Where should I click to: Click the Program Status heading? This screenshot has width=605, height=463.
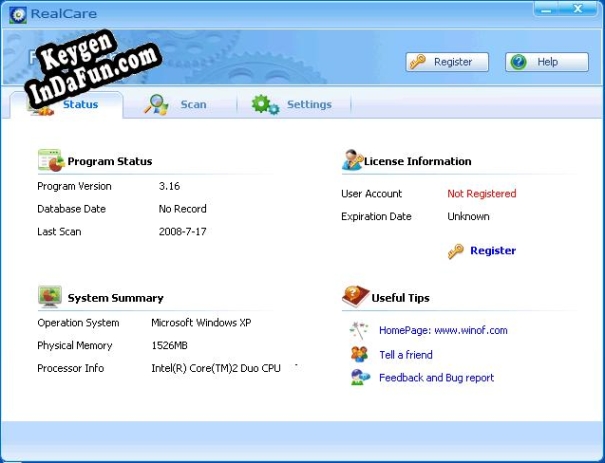[x=110, y=161]
